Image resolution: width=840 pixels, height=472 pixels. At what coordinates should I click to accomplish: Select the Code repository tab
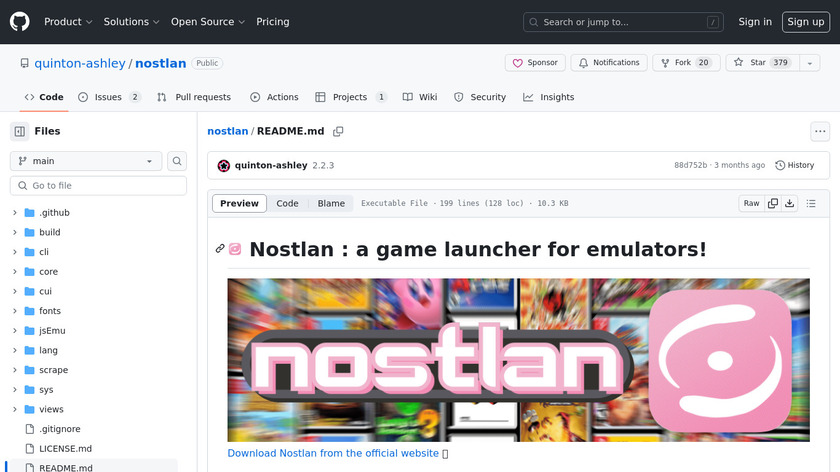coord(44,97)
